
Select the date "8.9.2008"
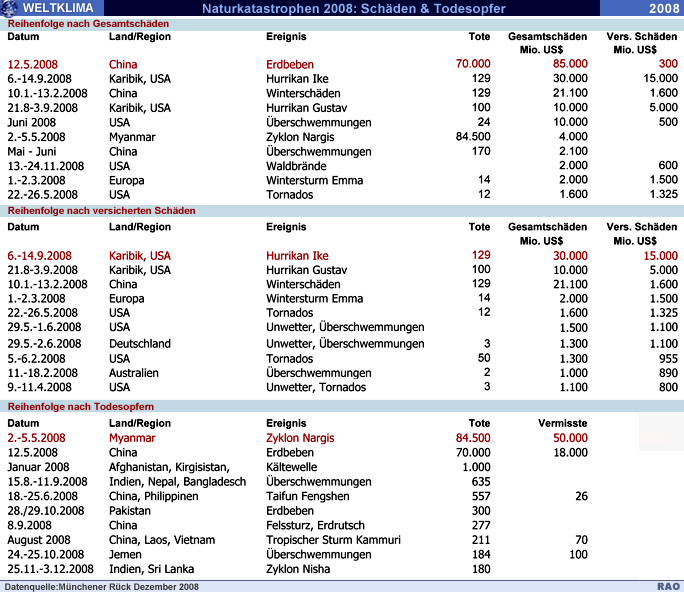point(29,525)
